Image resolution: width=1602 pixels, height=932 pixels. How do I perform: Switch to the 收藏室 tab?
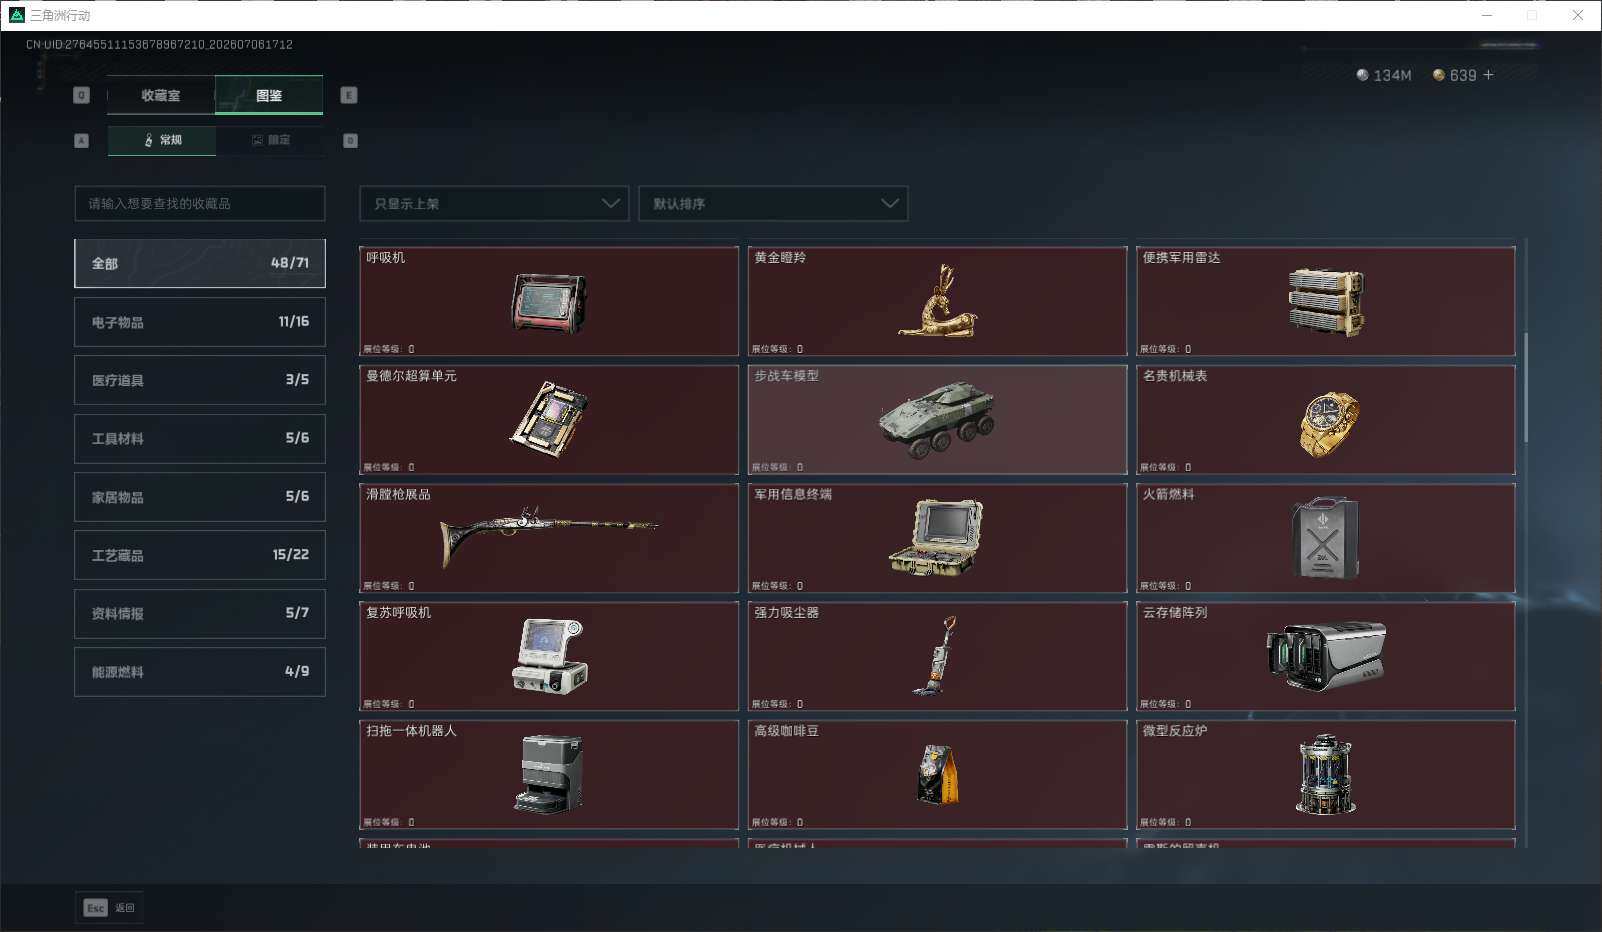pyautogui.click(x=161, y=95)
